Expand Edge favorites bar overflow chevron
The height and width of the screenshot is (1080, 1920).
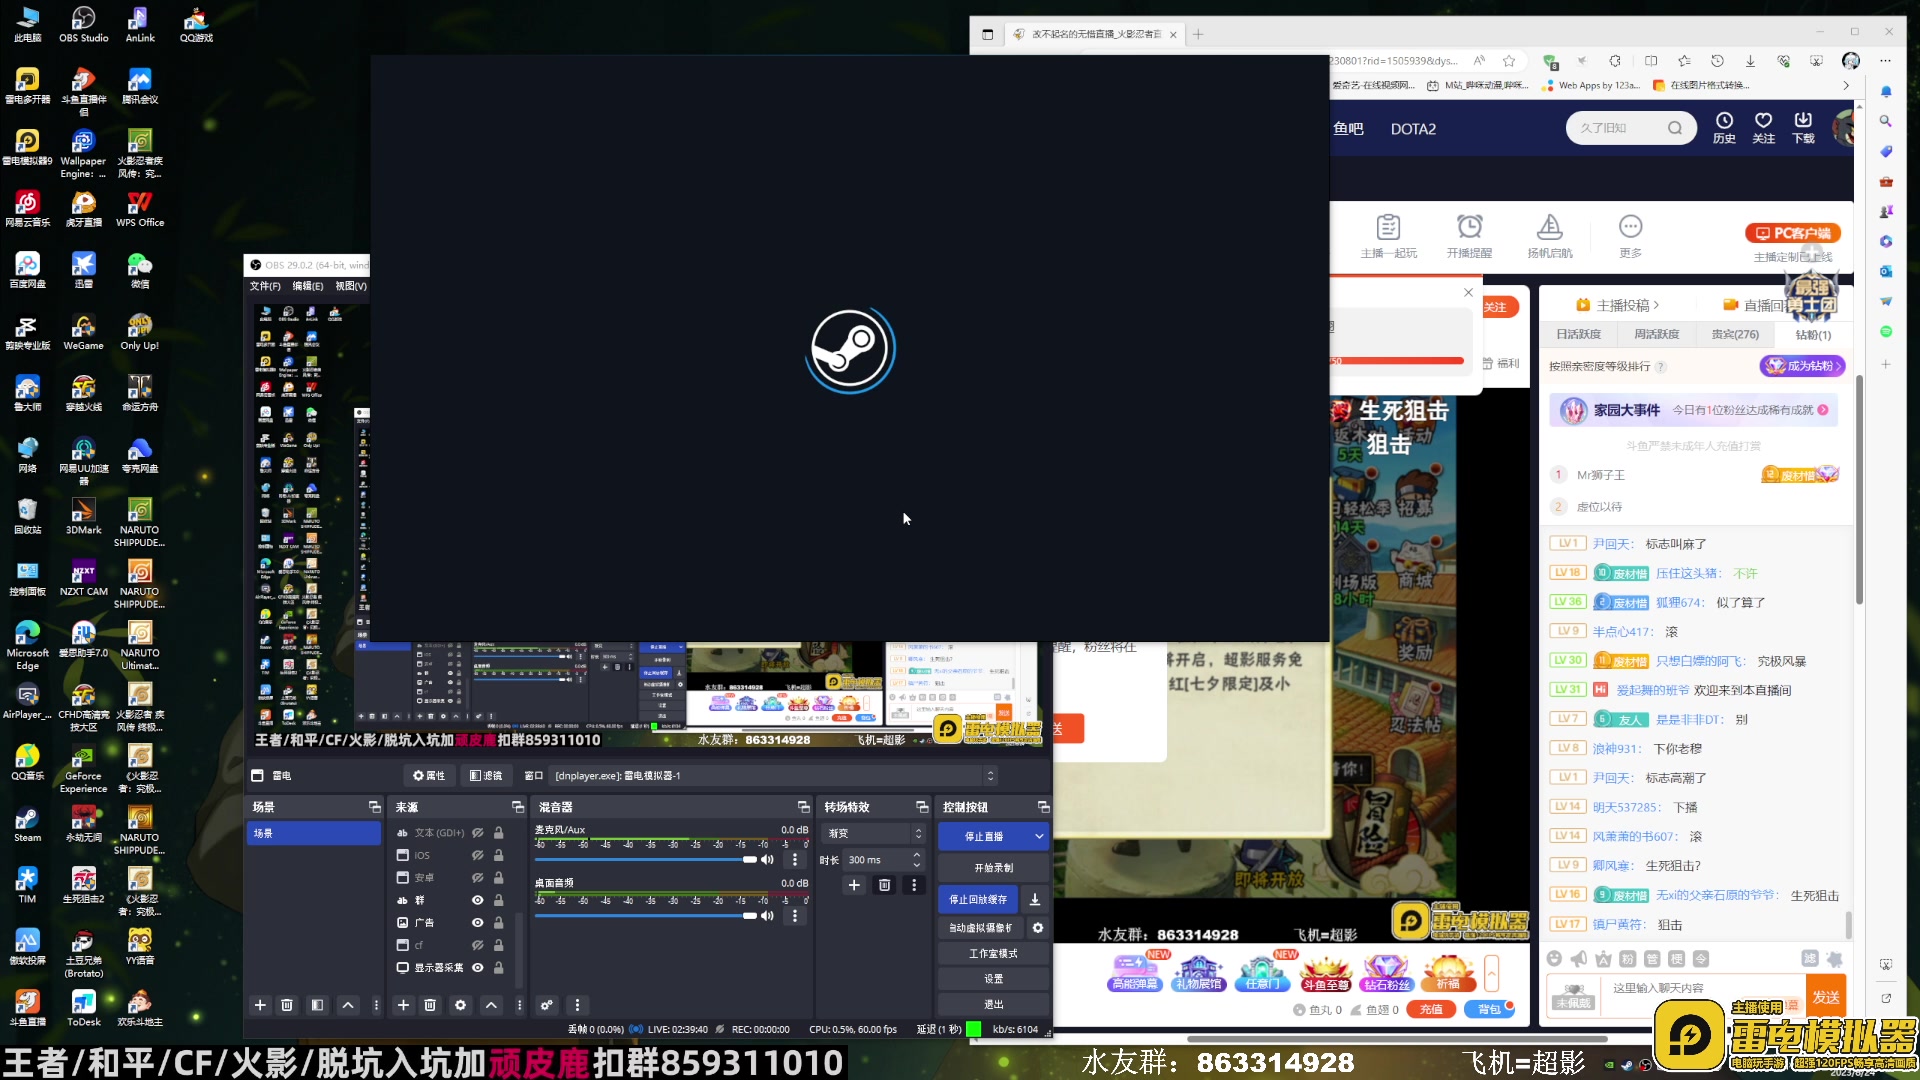pyautogui.click(x=1845, y=86)
